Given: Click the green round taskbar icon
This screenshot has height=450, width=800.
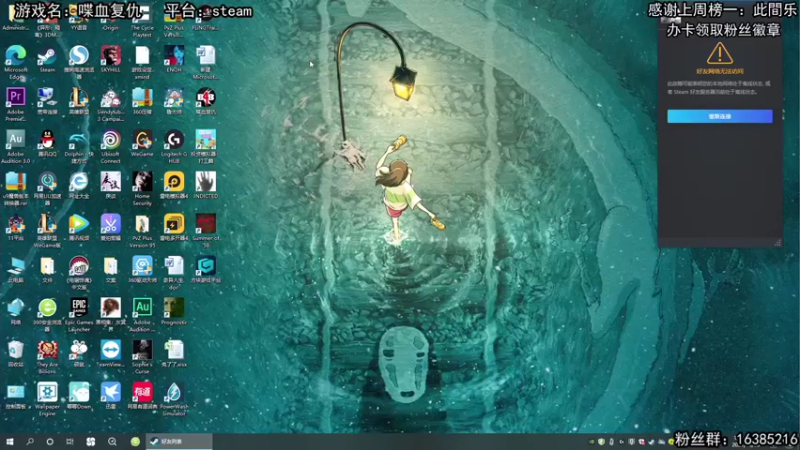Looking at the screenshot, I should pos(135,442).
